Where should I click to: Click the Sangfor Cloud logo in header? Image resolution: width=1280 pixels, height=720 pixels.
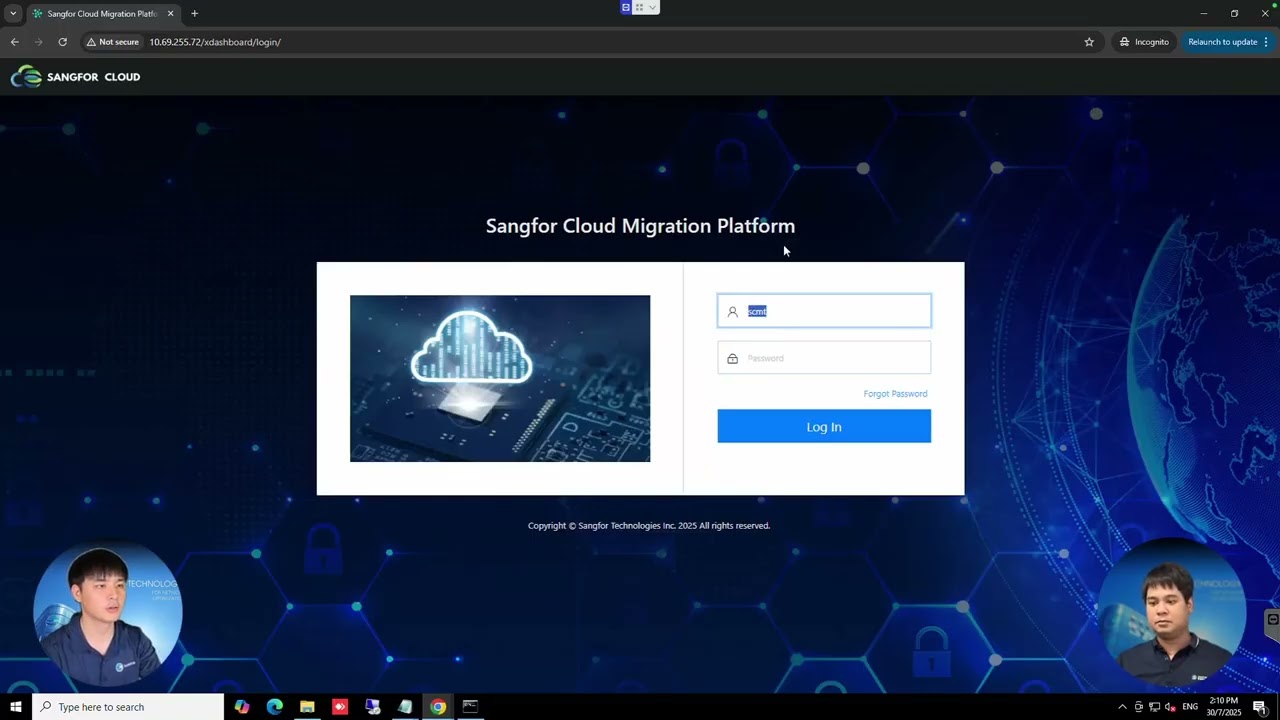coord(75,77)
